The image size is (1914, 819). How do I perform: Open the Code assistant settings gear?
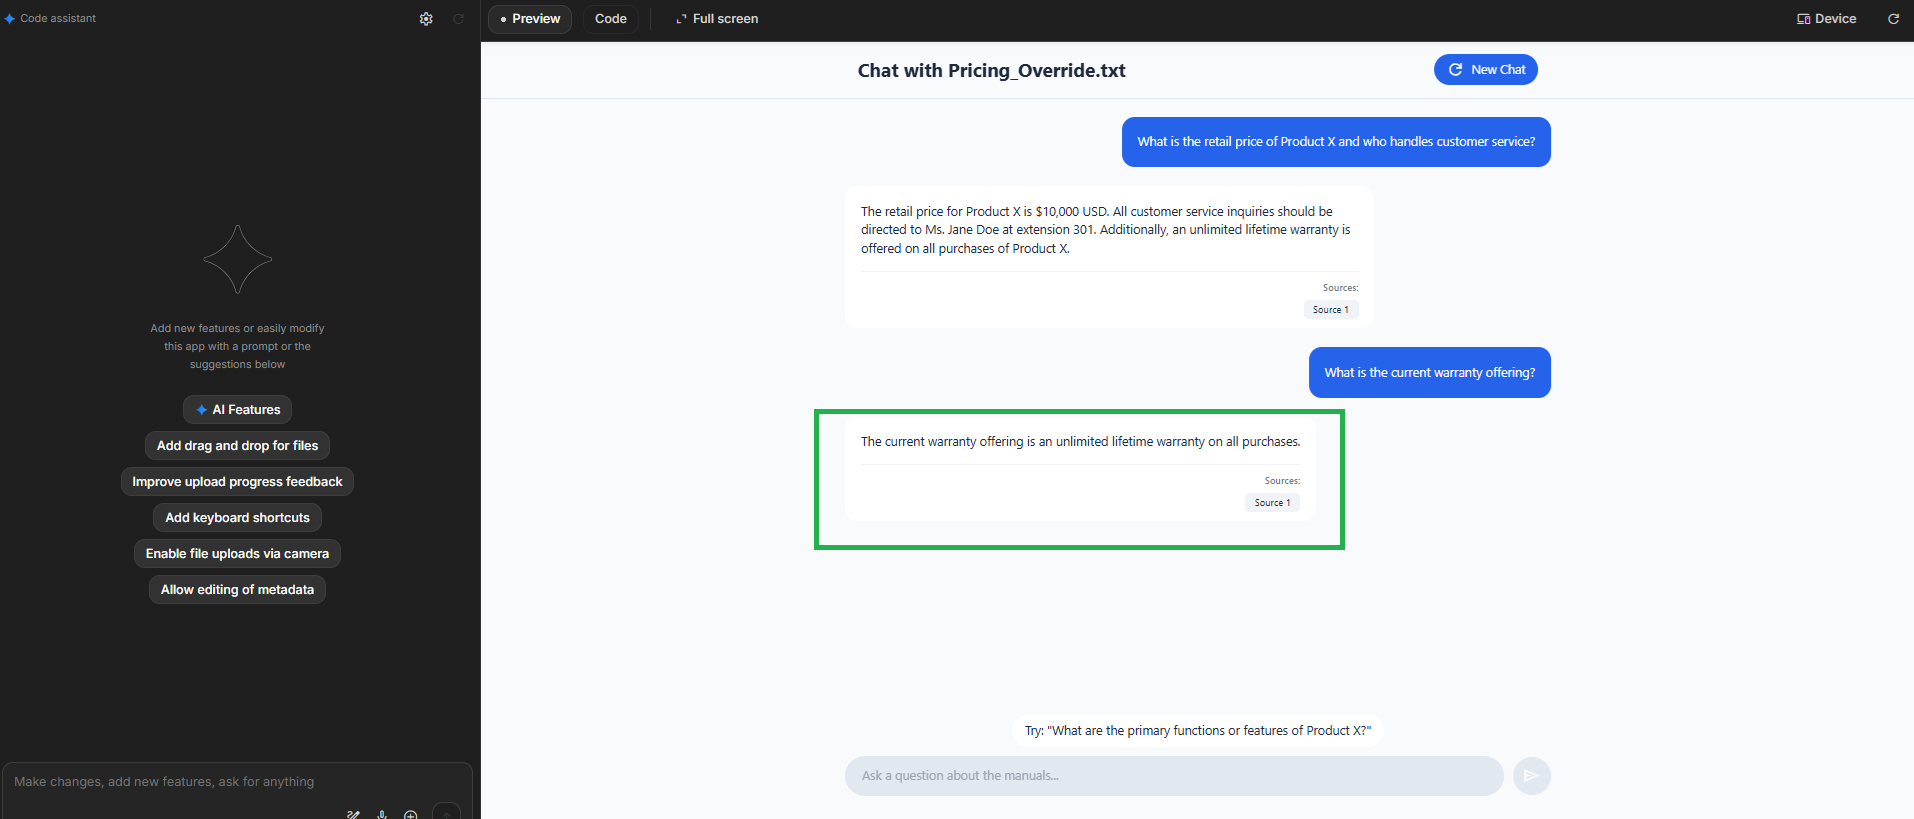pos(426,18)
